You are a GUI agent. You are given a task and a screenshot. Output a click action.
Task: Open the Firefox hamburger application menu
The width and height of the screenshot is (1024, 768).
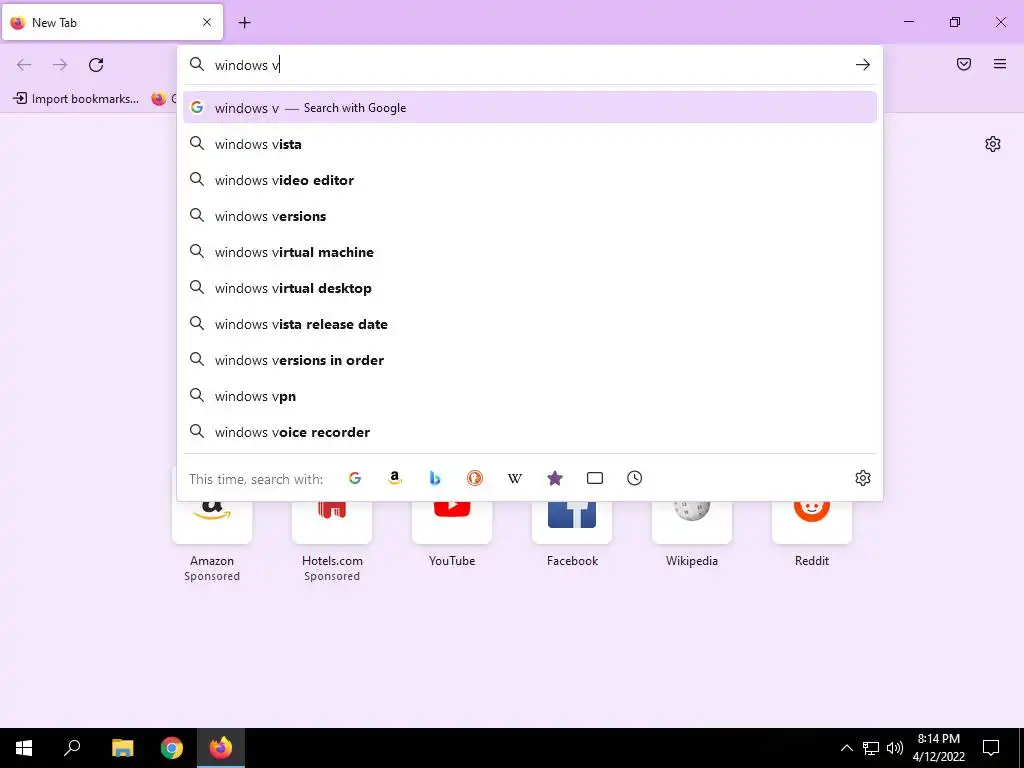coord(1000,64)
